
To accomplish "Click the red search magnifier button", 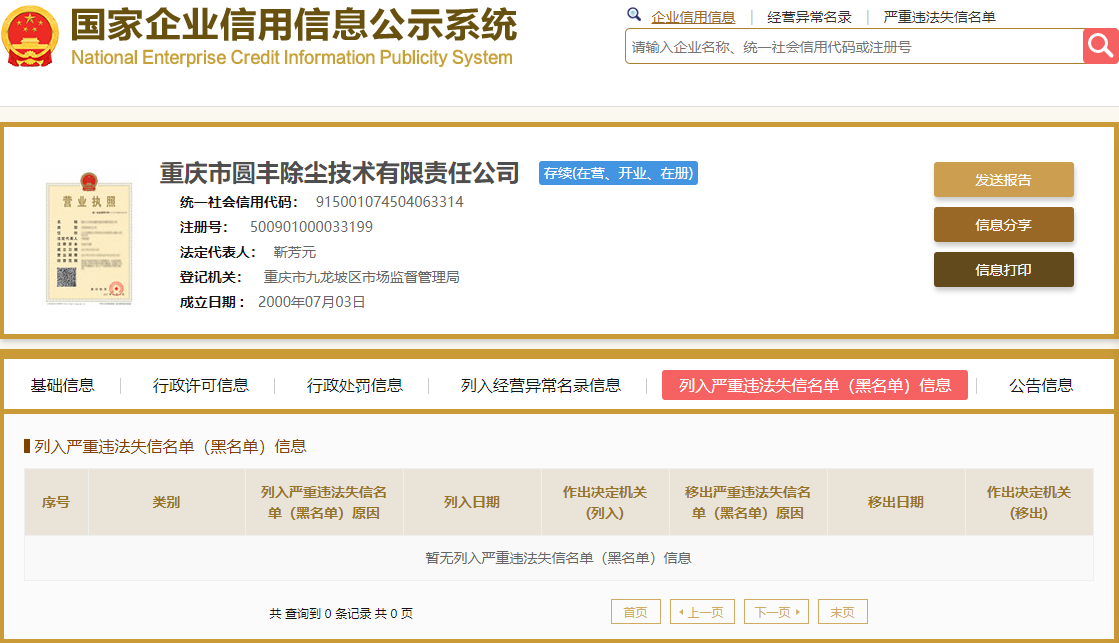I will coord(1100,46).
